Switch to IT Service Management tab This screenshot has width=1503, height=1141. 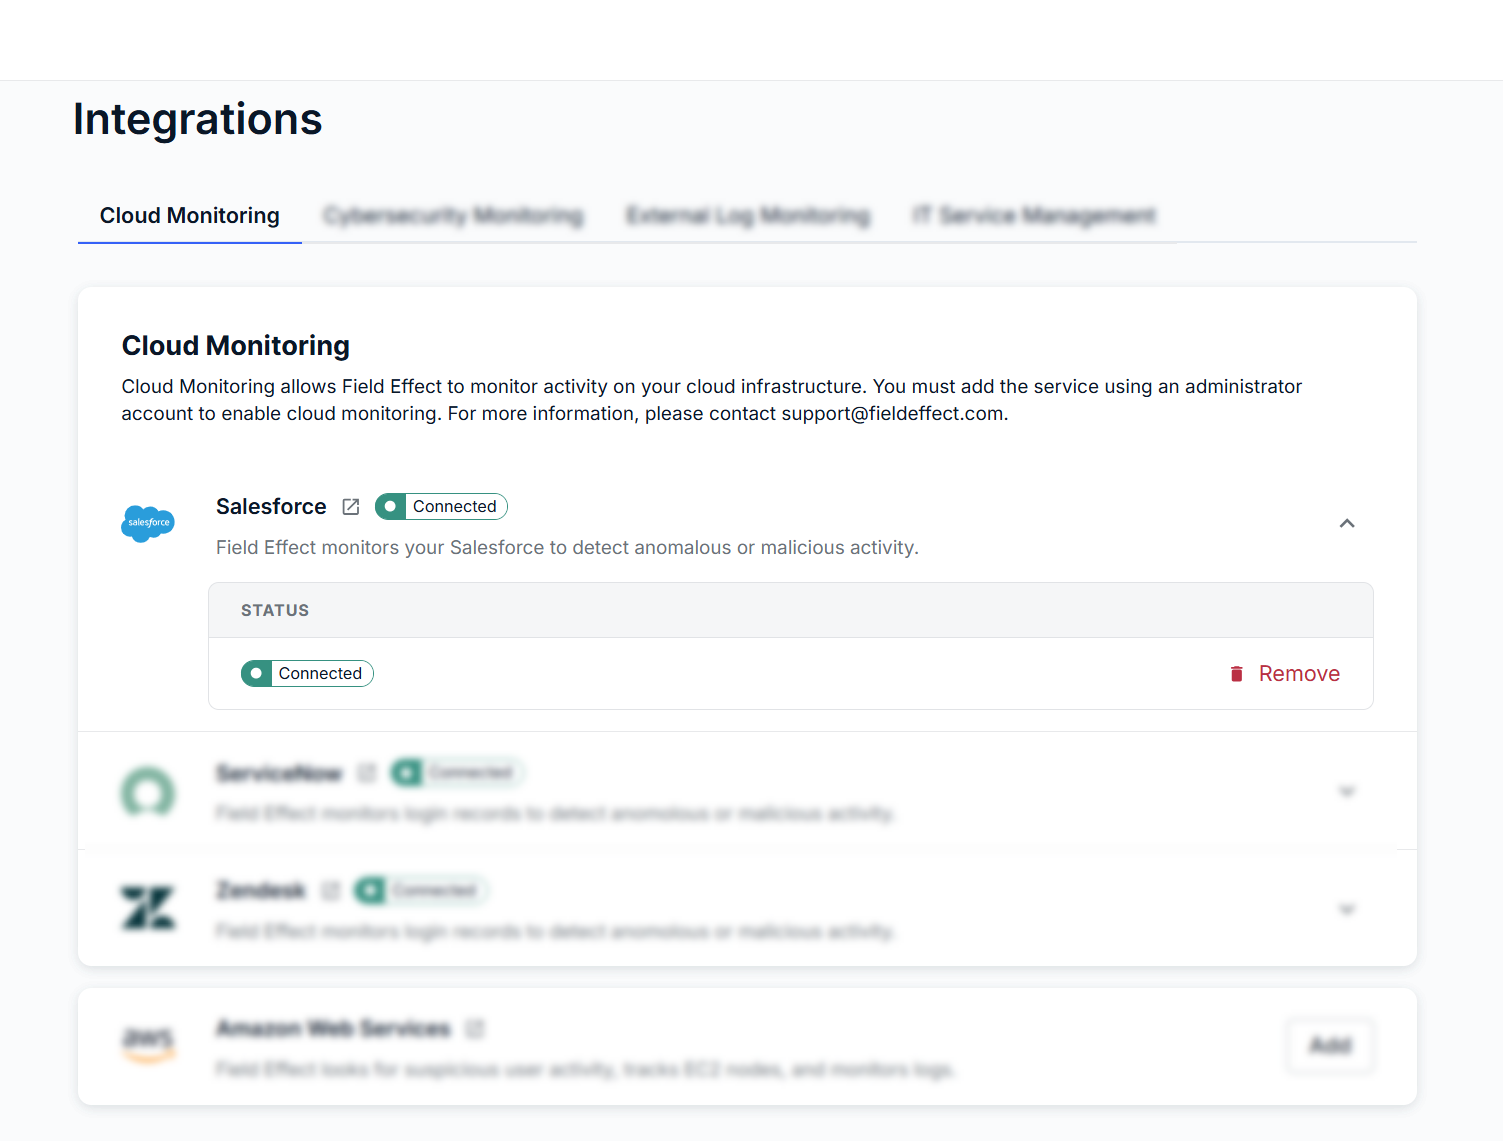pos(1034,216)
